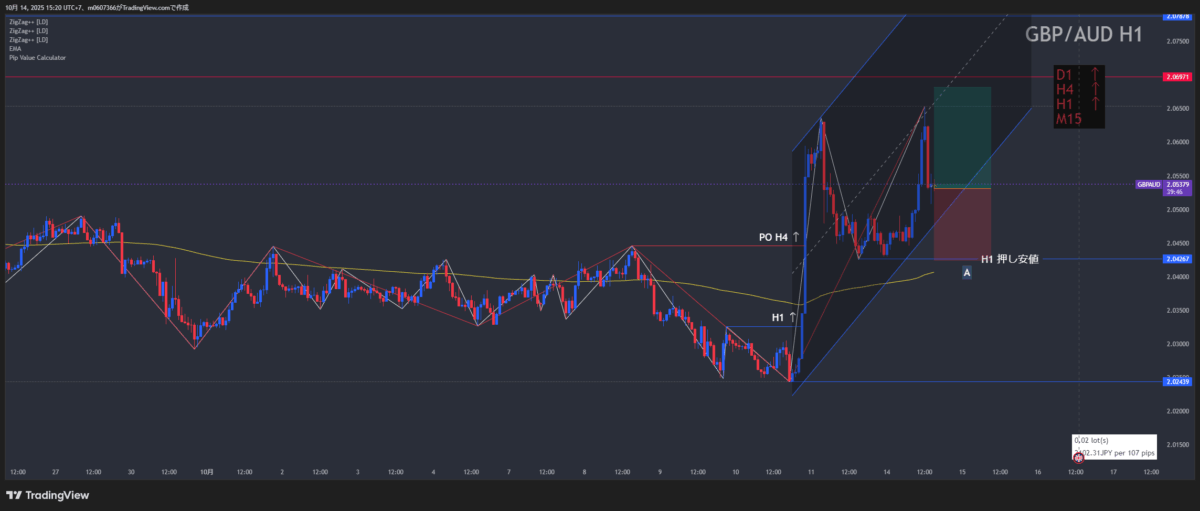Click the blue 2.02439 price label
This screenshot has height=511, width=1200.
pyautogui.click(x=1177, y=382)
